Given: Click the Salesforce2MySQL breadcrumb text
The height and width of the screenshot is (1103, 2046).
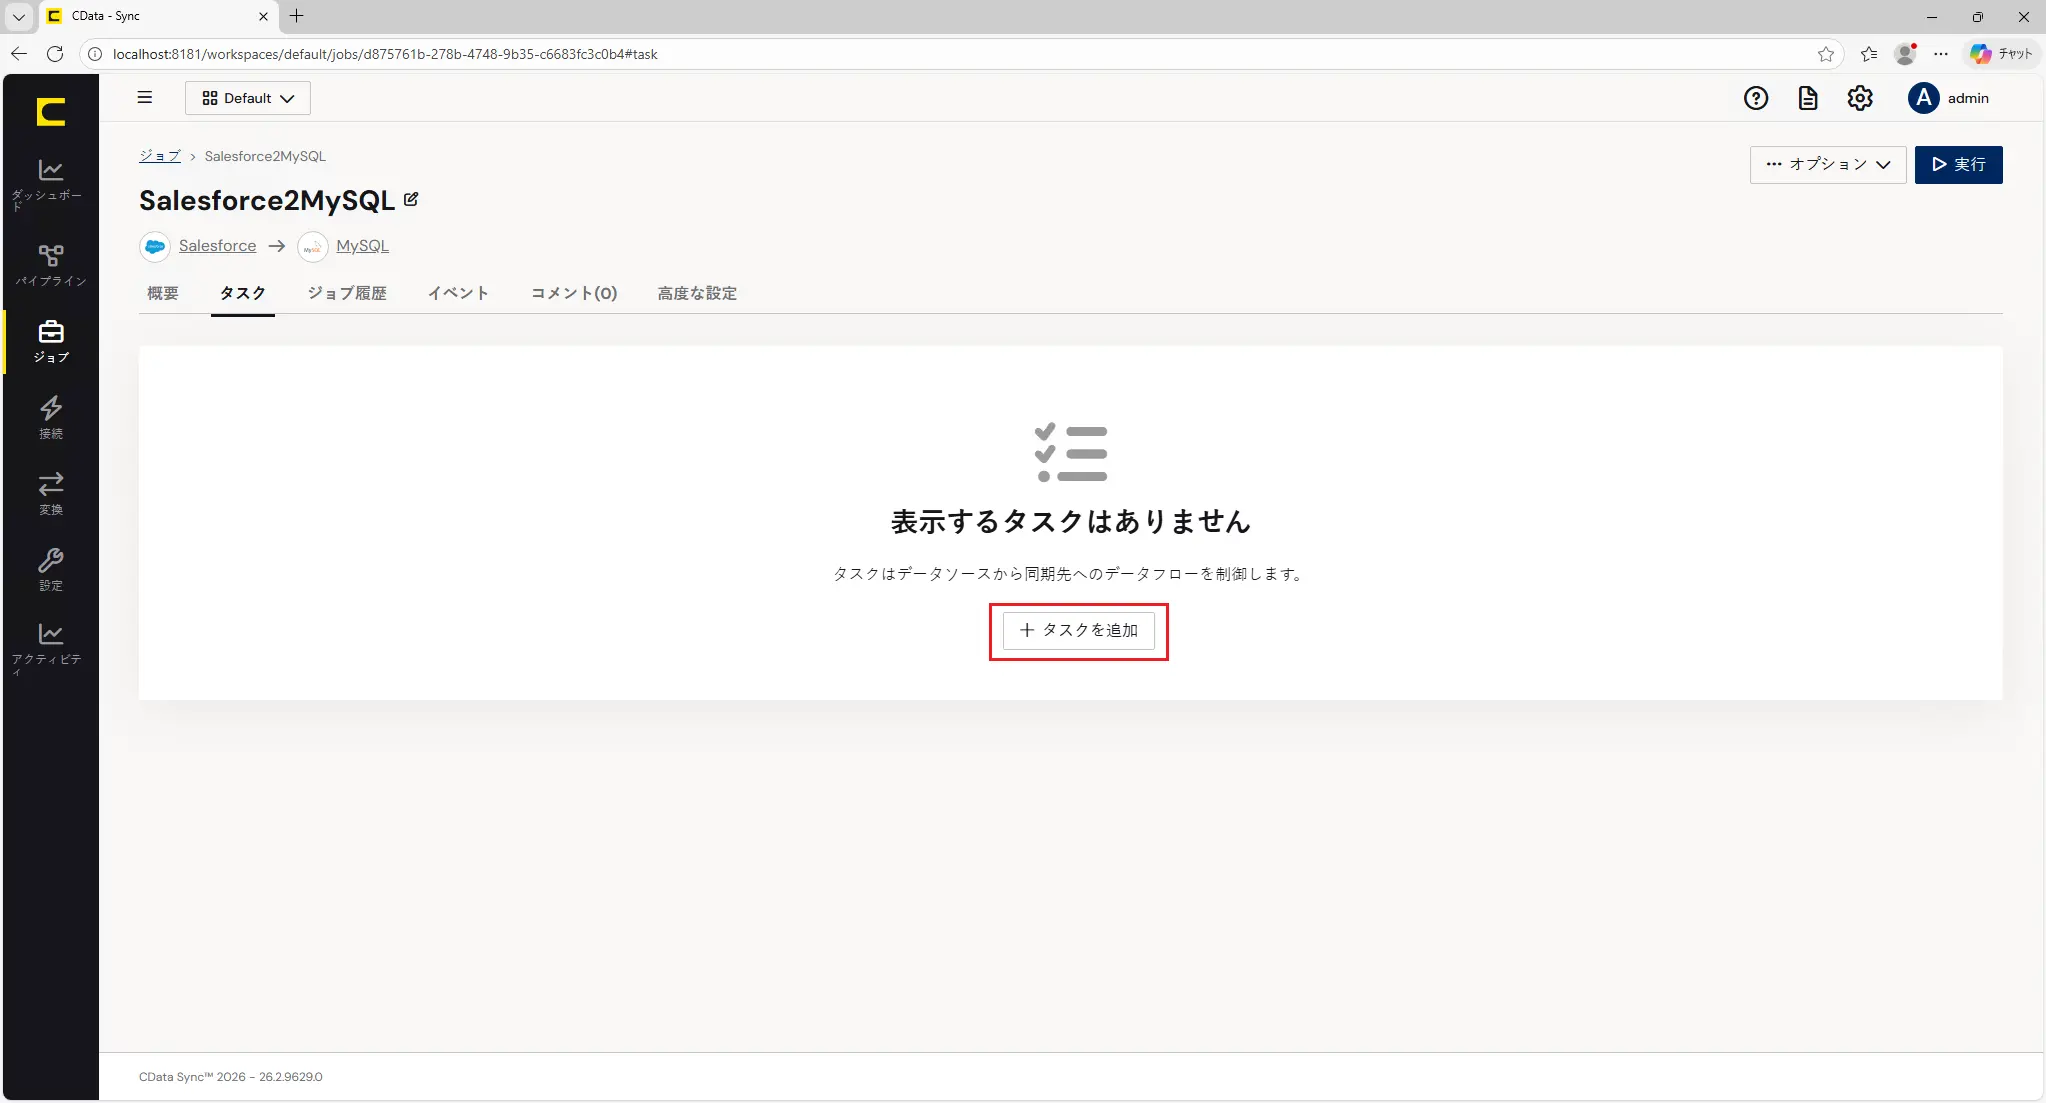Looking at the screenshot, I should coord(265,156).
